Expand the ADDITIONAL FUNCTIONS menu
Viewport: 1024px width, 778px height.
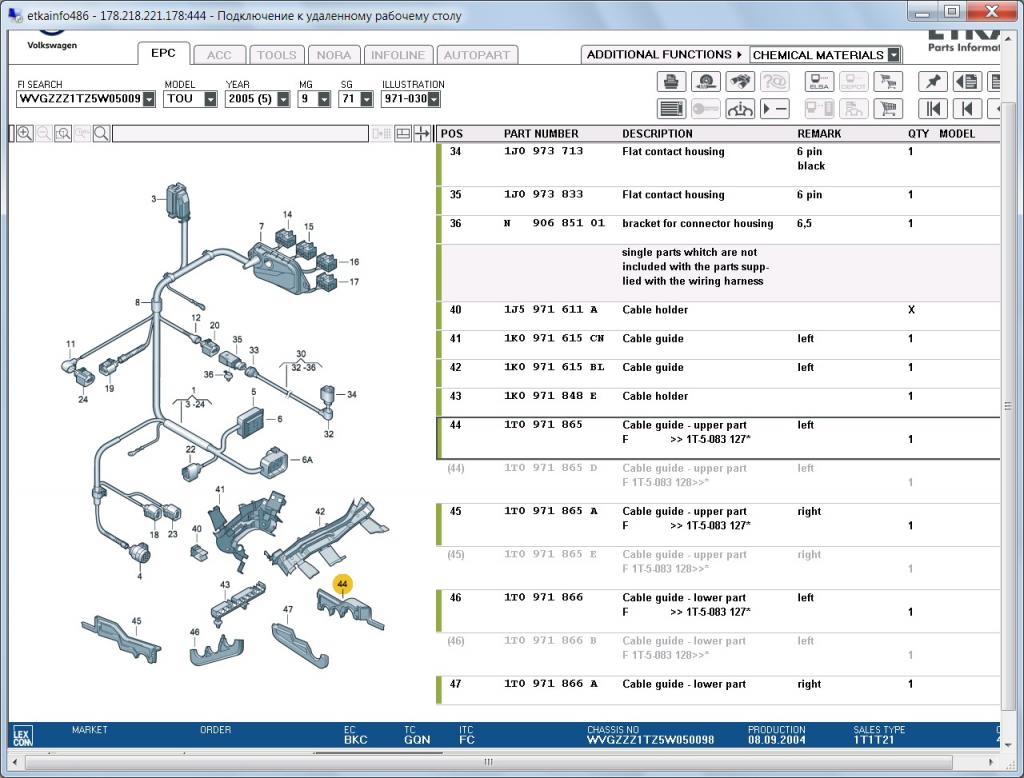(x=664, y=55)
